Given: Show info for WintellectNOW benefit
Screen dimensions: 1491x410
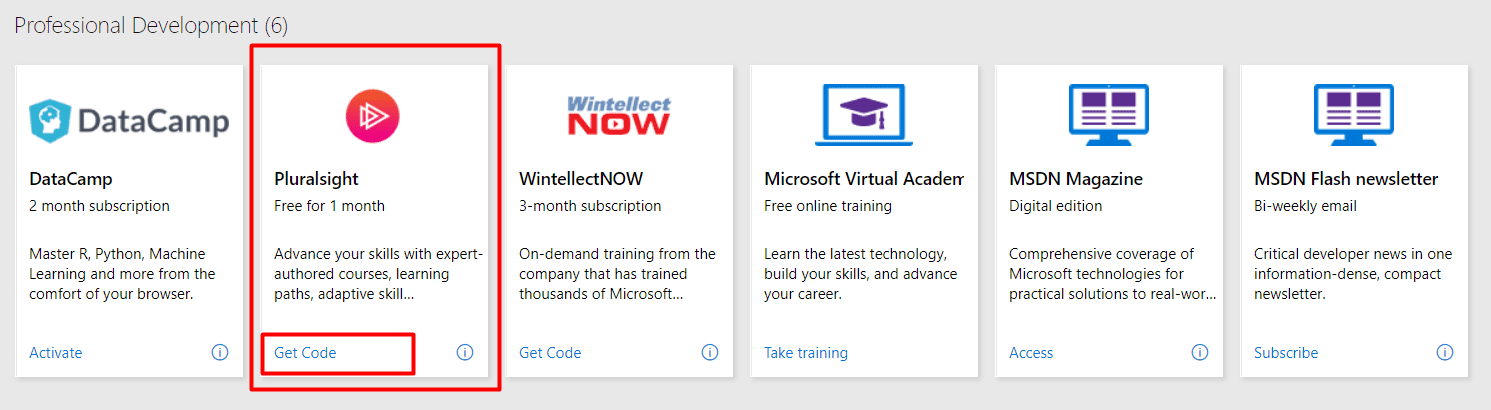Looking at the screenshot, I should [710, 352].
